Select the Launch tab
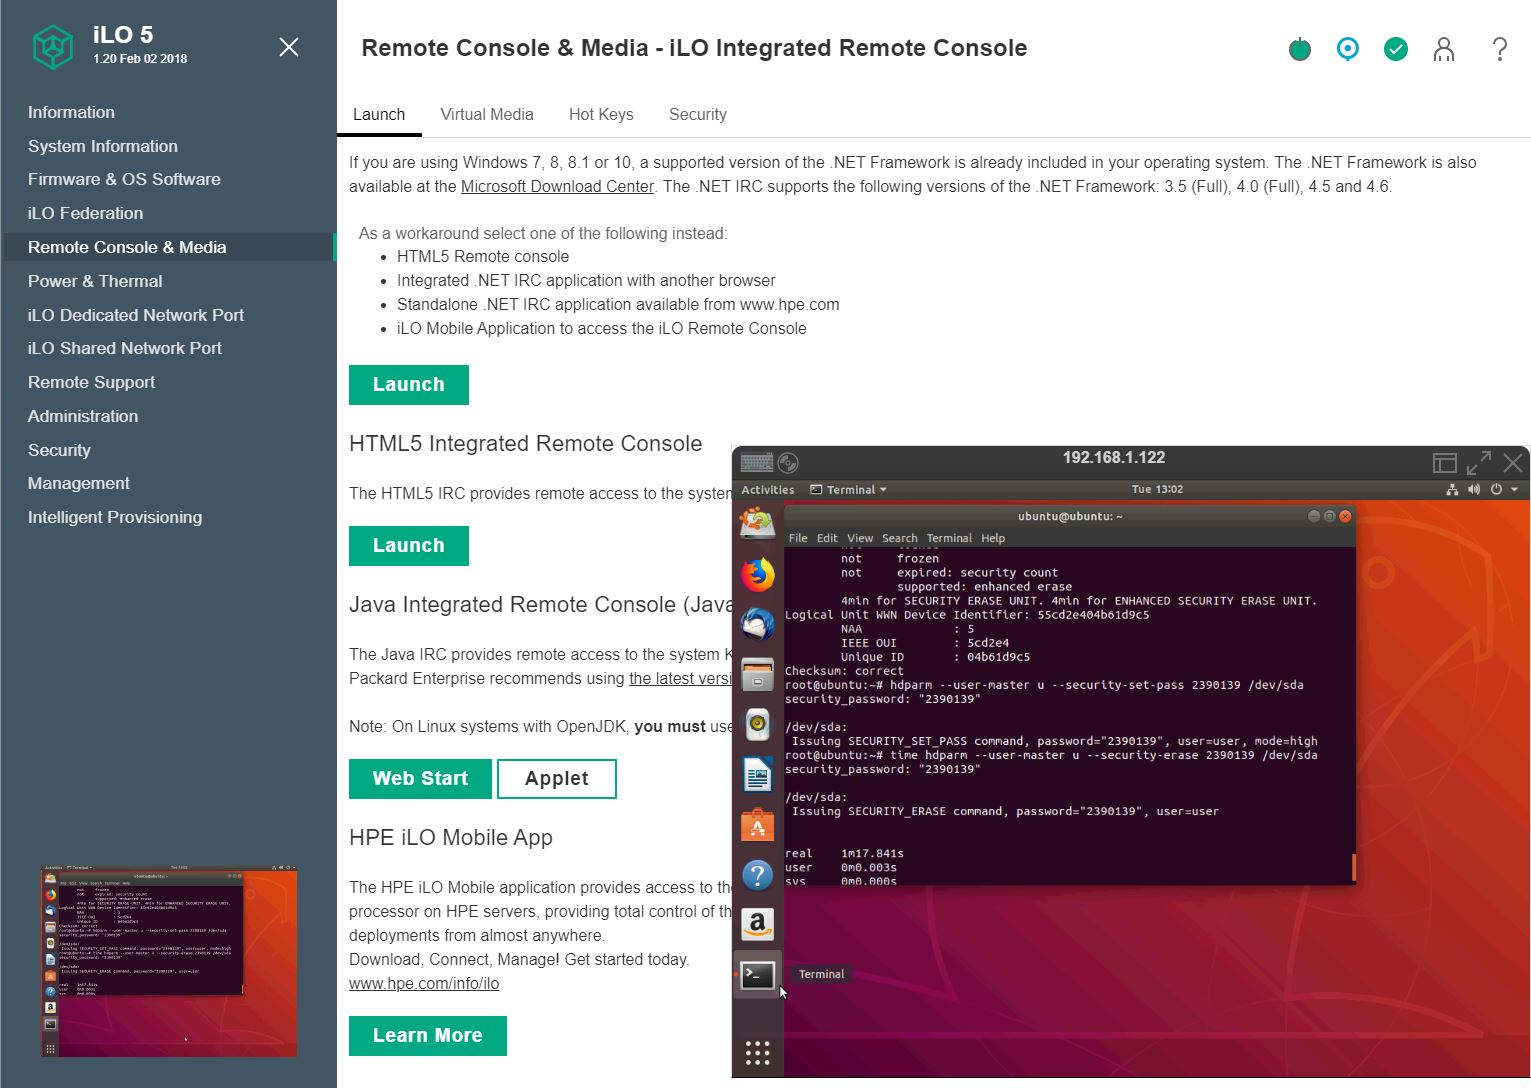Image resolution: width=1531 pixels, height=1088 pixels. pos(379,114)
